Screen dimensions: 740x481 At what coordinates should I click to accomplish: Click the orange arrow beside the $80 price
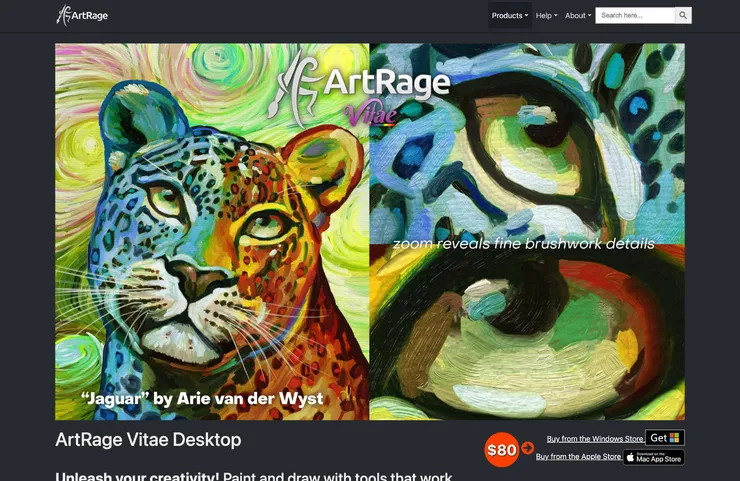(x=528, y=447)
